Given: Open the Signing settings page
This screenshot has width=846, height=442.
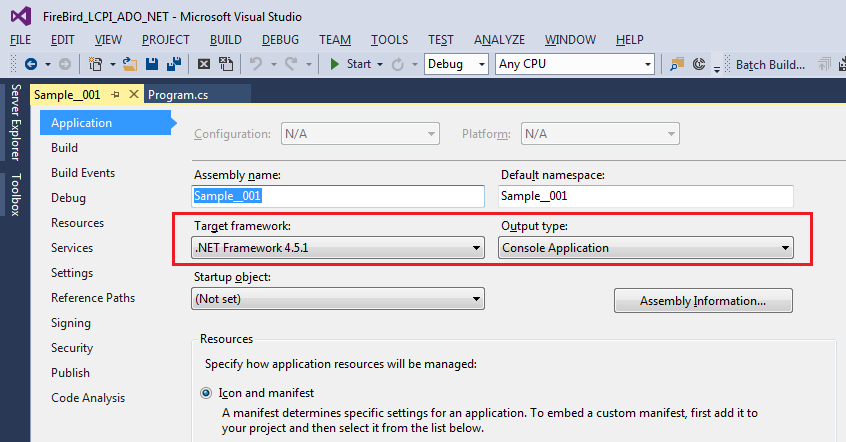Looking at the screenshot, I should [71, 323].
